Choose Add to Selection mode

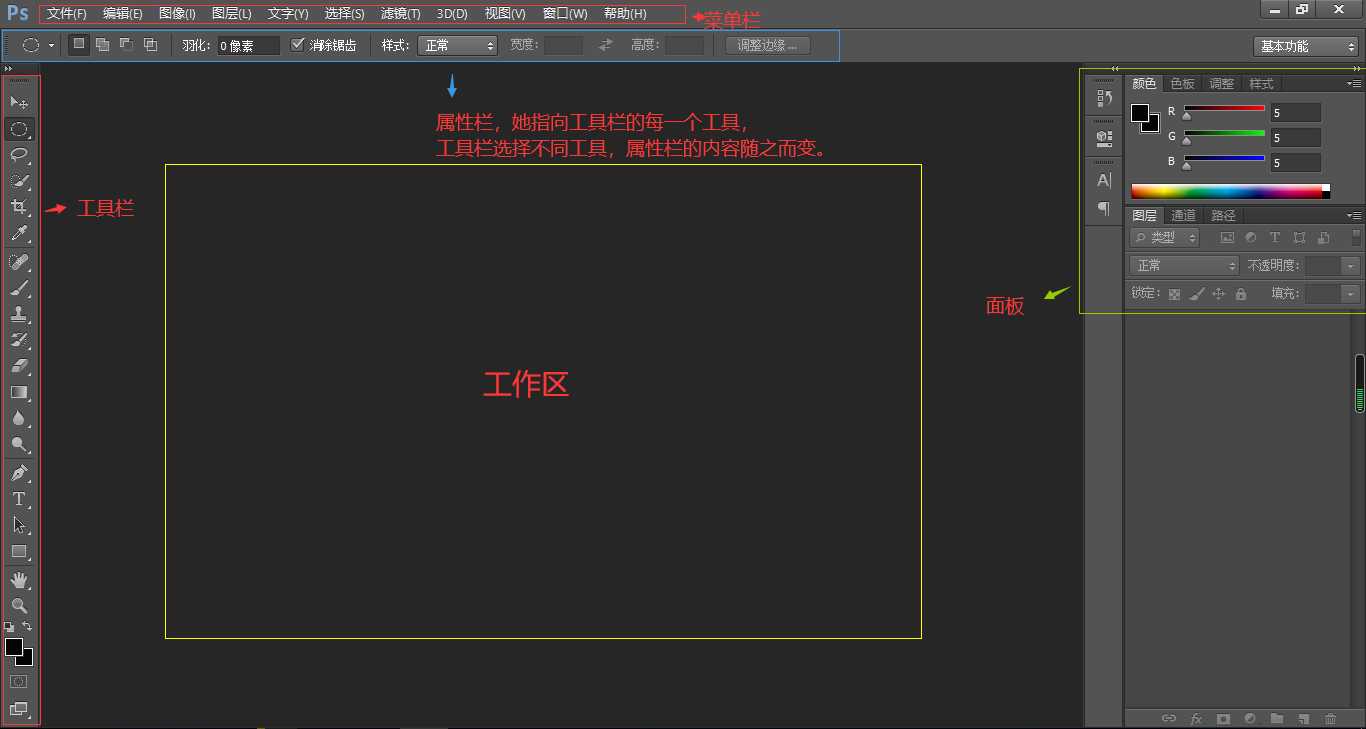(x=102, y=44)
